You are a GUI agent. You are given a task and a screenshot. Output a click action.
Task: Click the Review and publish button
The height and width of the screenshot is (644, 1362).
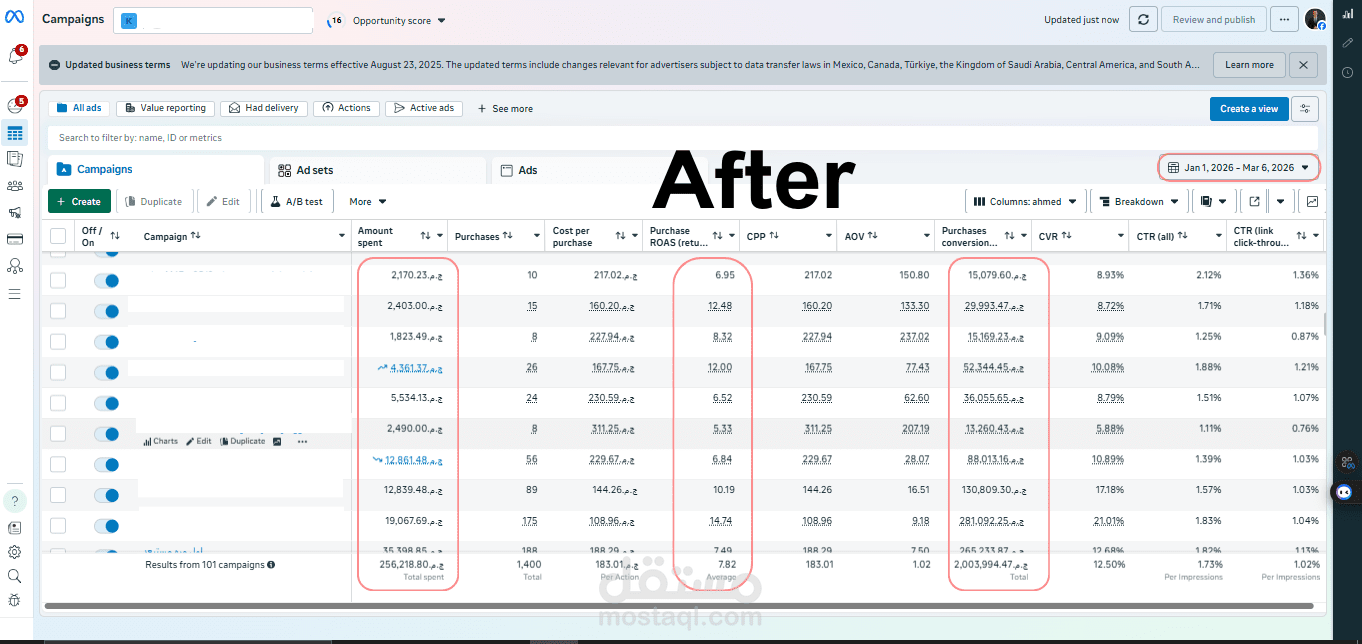(x=1213, y=19)
